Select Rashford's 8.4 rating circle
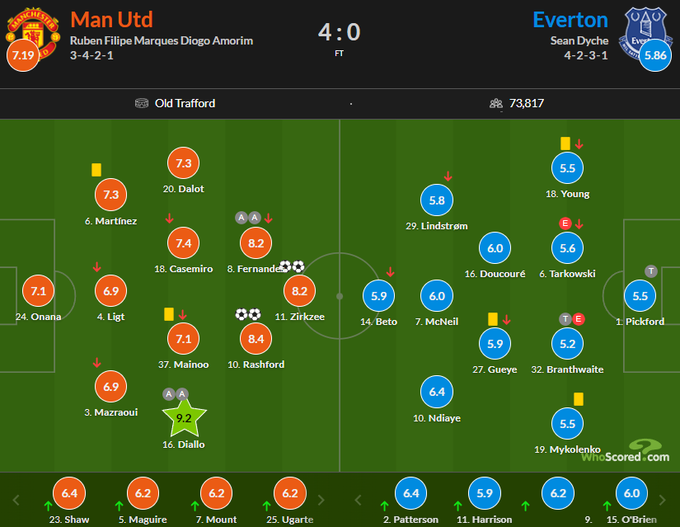Image resolution: width=680 pixels, height=527 pixels. coord(256,340)
